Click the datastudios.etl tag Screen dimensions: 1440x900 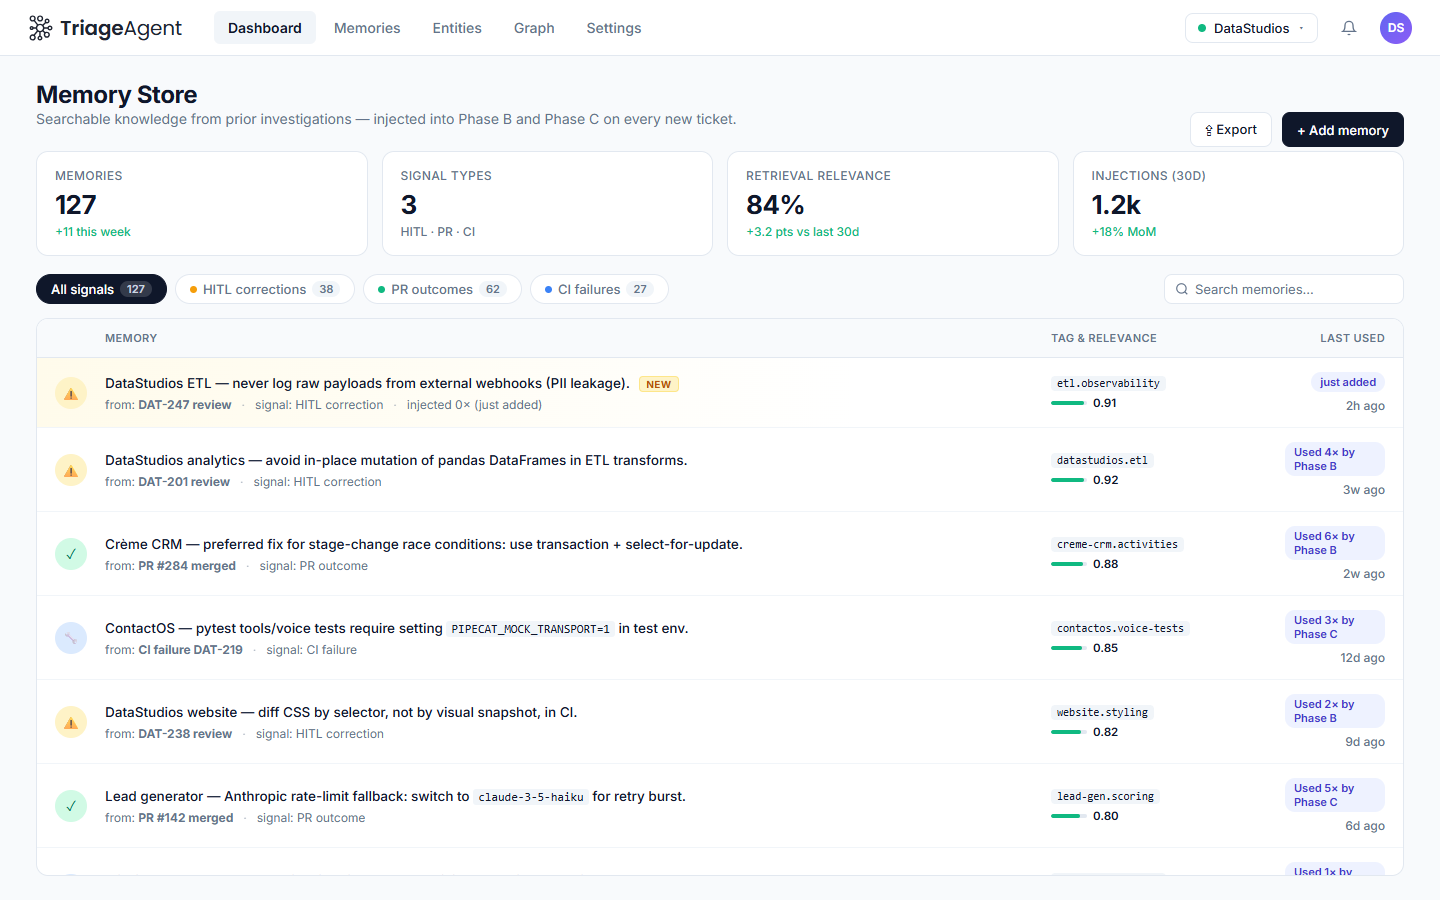click(1102, 460)
